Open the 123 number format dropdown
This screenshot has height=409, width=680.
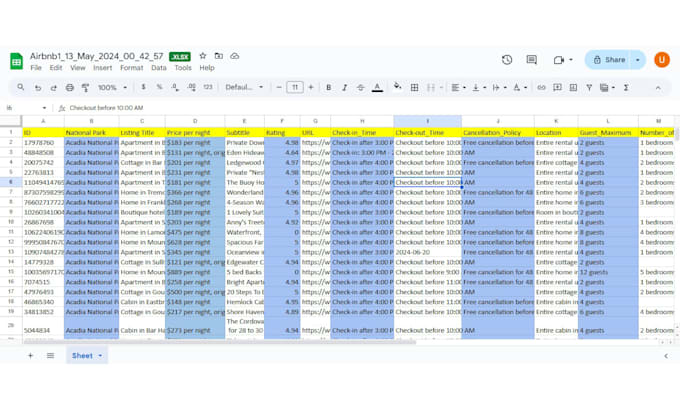click(208, 87)
